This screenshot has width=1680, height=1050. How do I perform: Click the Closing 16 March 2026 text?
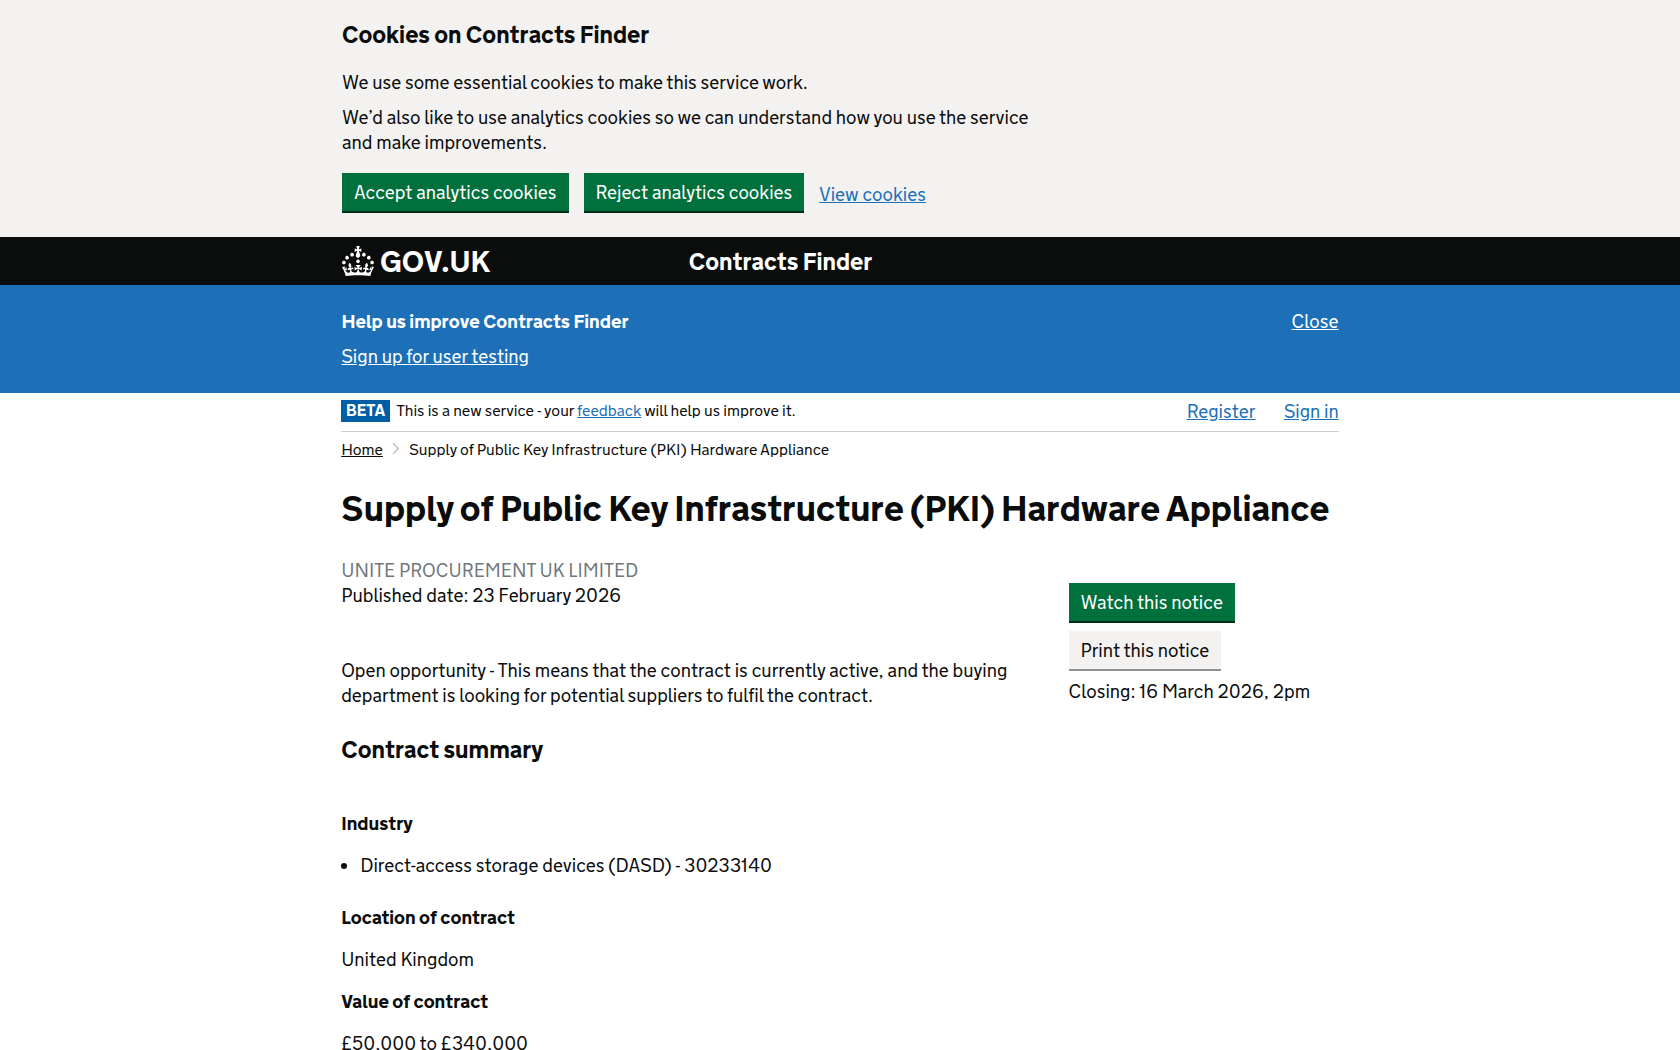pos(1188,692)
